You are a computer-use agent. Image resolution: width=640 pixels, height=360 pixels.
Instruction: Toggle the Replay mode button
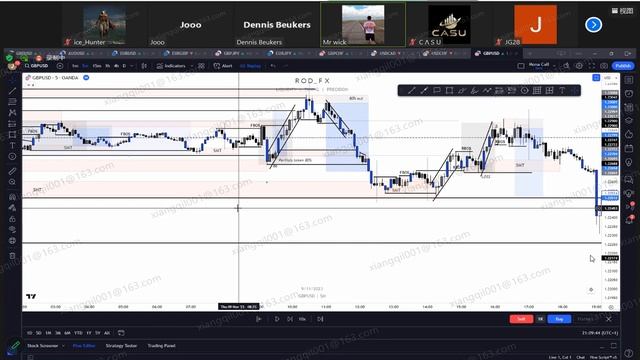click(x=250, y=66)
